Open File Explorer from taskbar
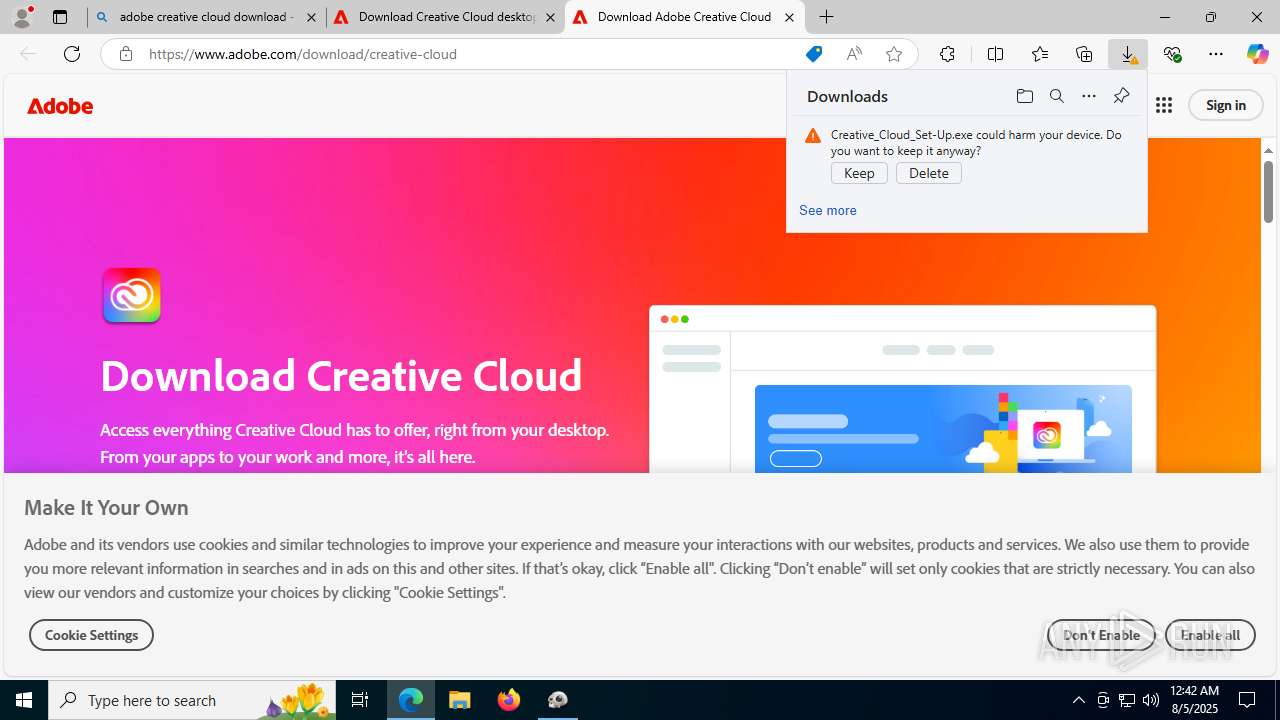 click(x=460, y=700)
